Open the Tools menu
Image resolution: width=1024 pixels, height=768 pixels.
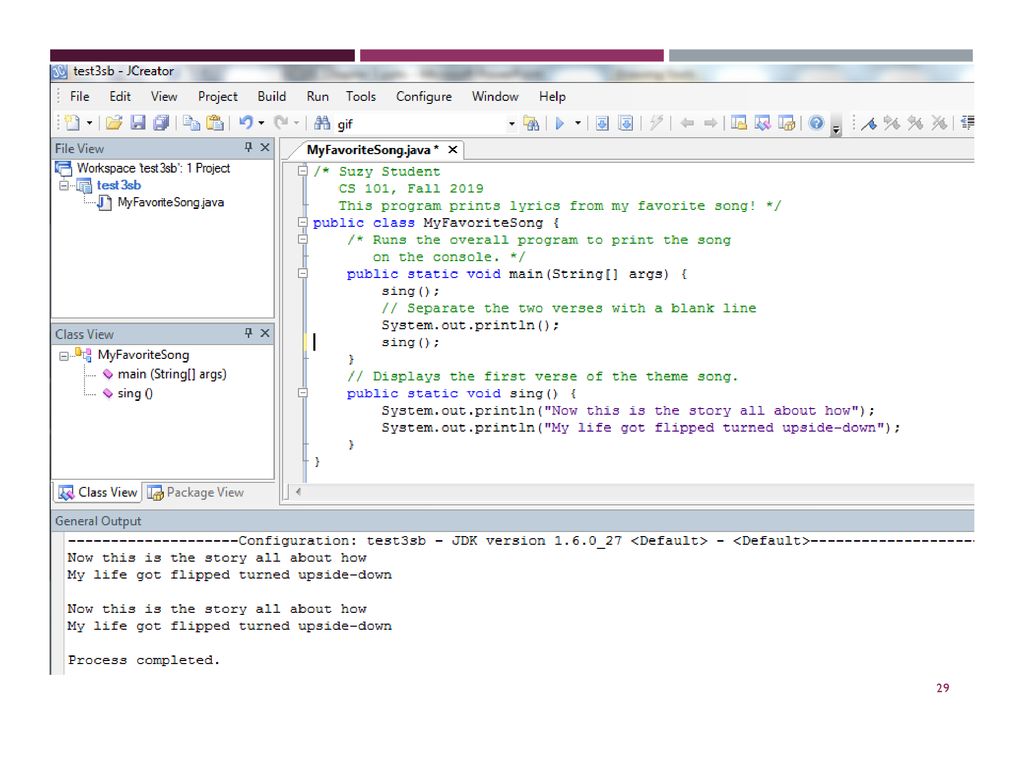[361, 97]
